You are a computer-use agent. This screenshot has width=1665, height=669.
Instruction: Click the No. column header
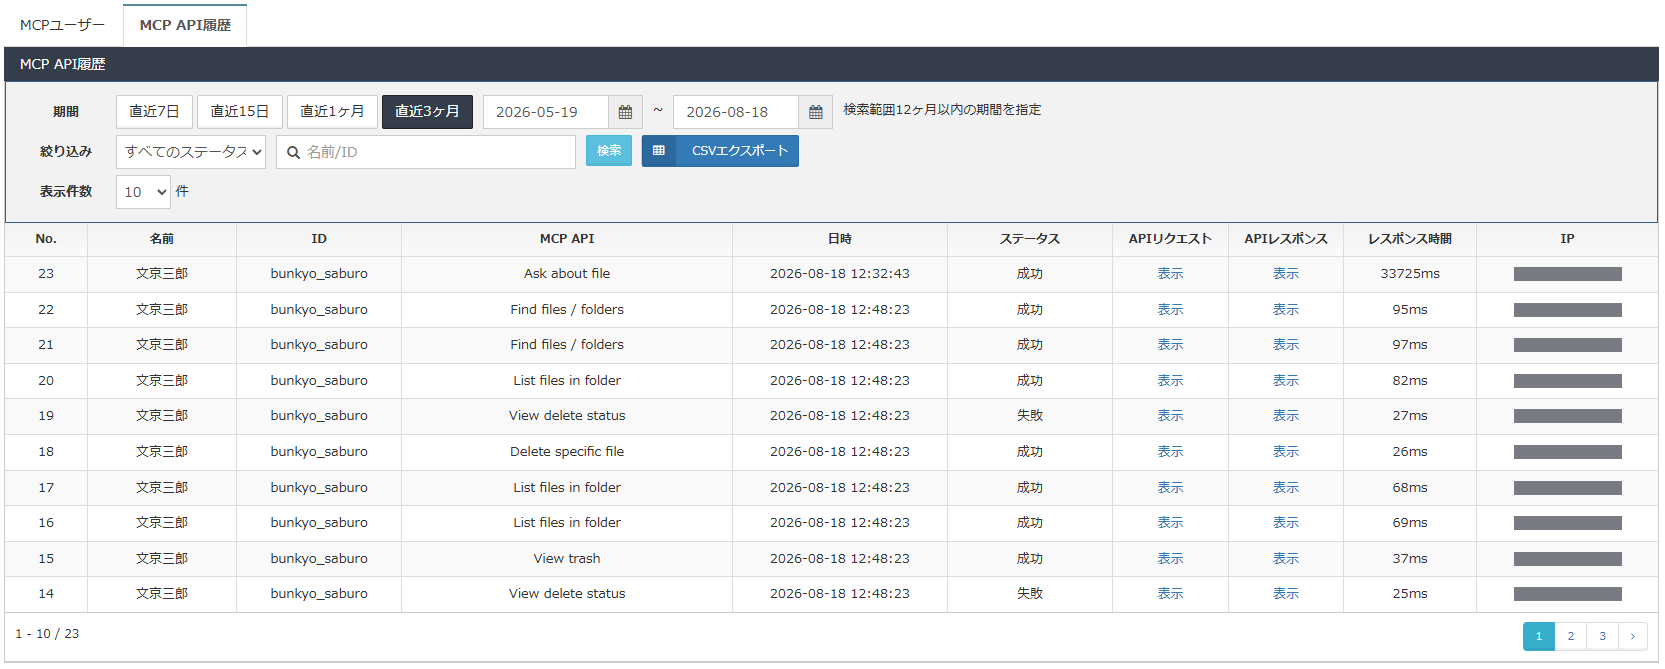(46, 239)
